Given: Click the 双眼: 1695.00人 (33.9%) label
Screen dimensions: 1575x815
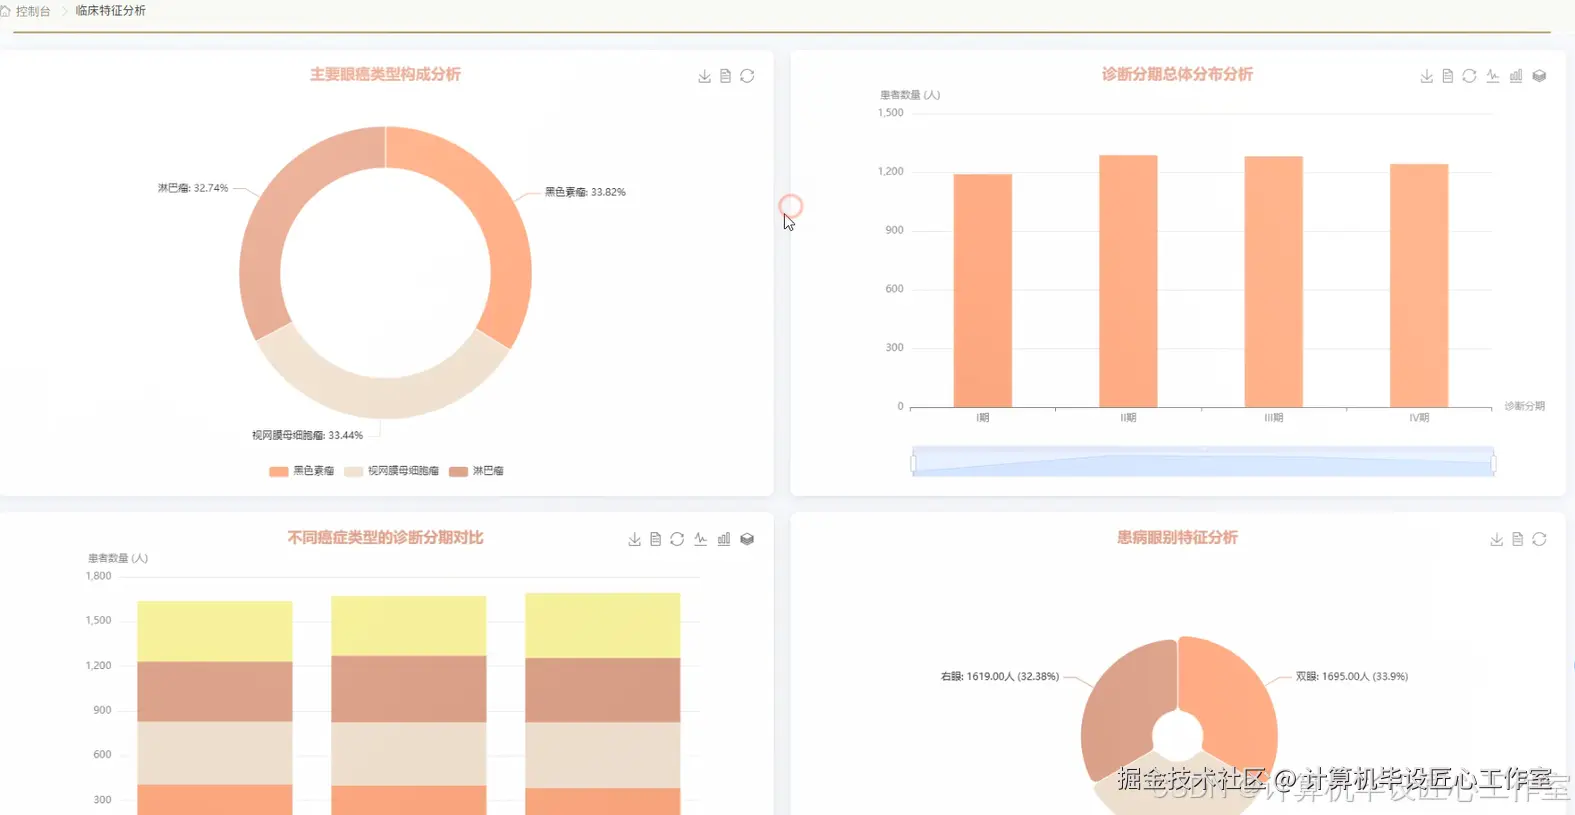Looking at the screenshot, I should tap(1352, 677).
